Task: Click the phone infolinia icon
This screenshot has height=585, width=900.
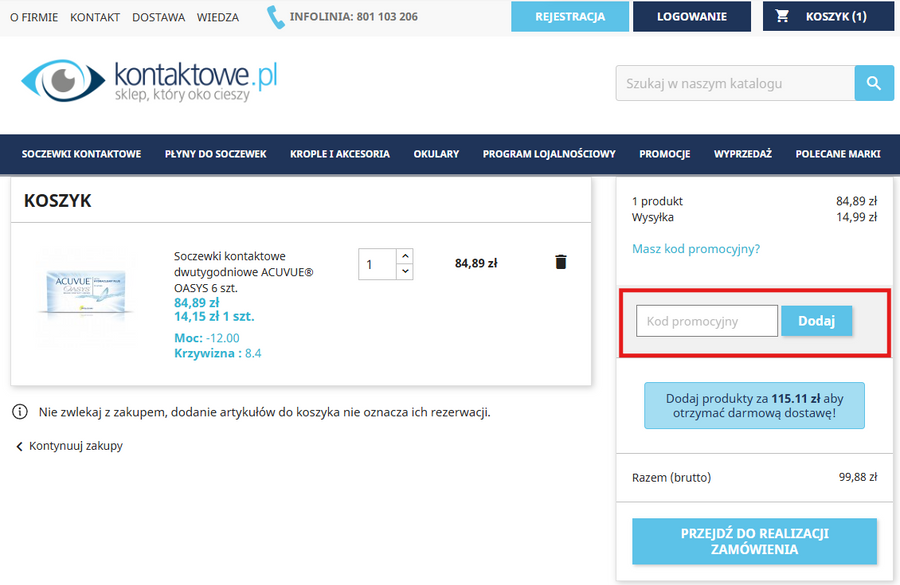Action: pyautogui.click(x=275, y=17)
